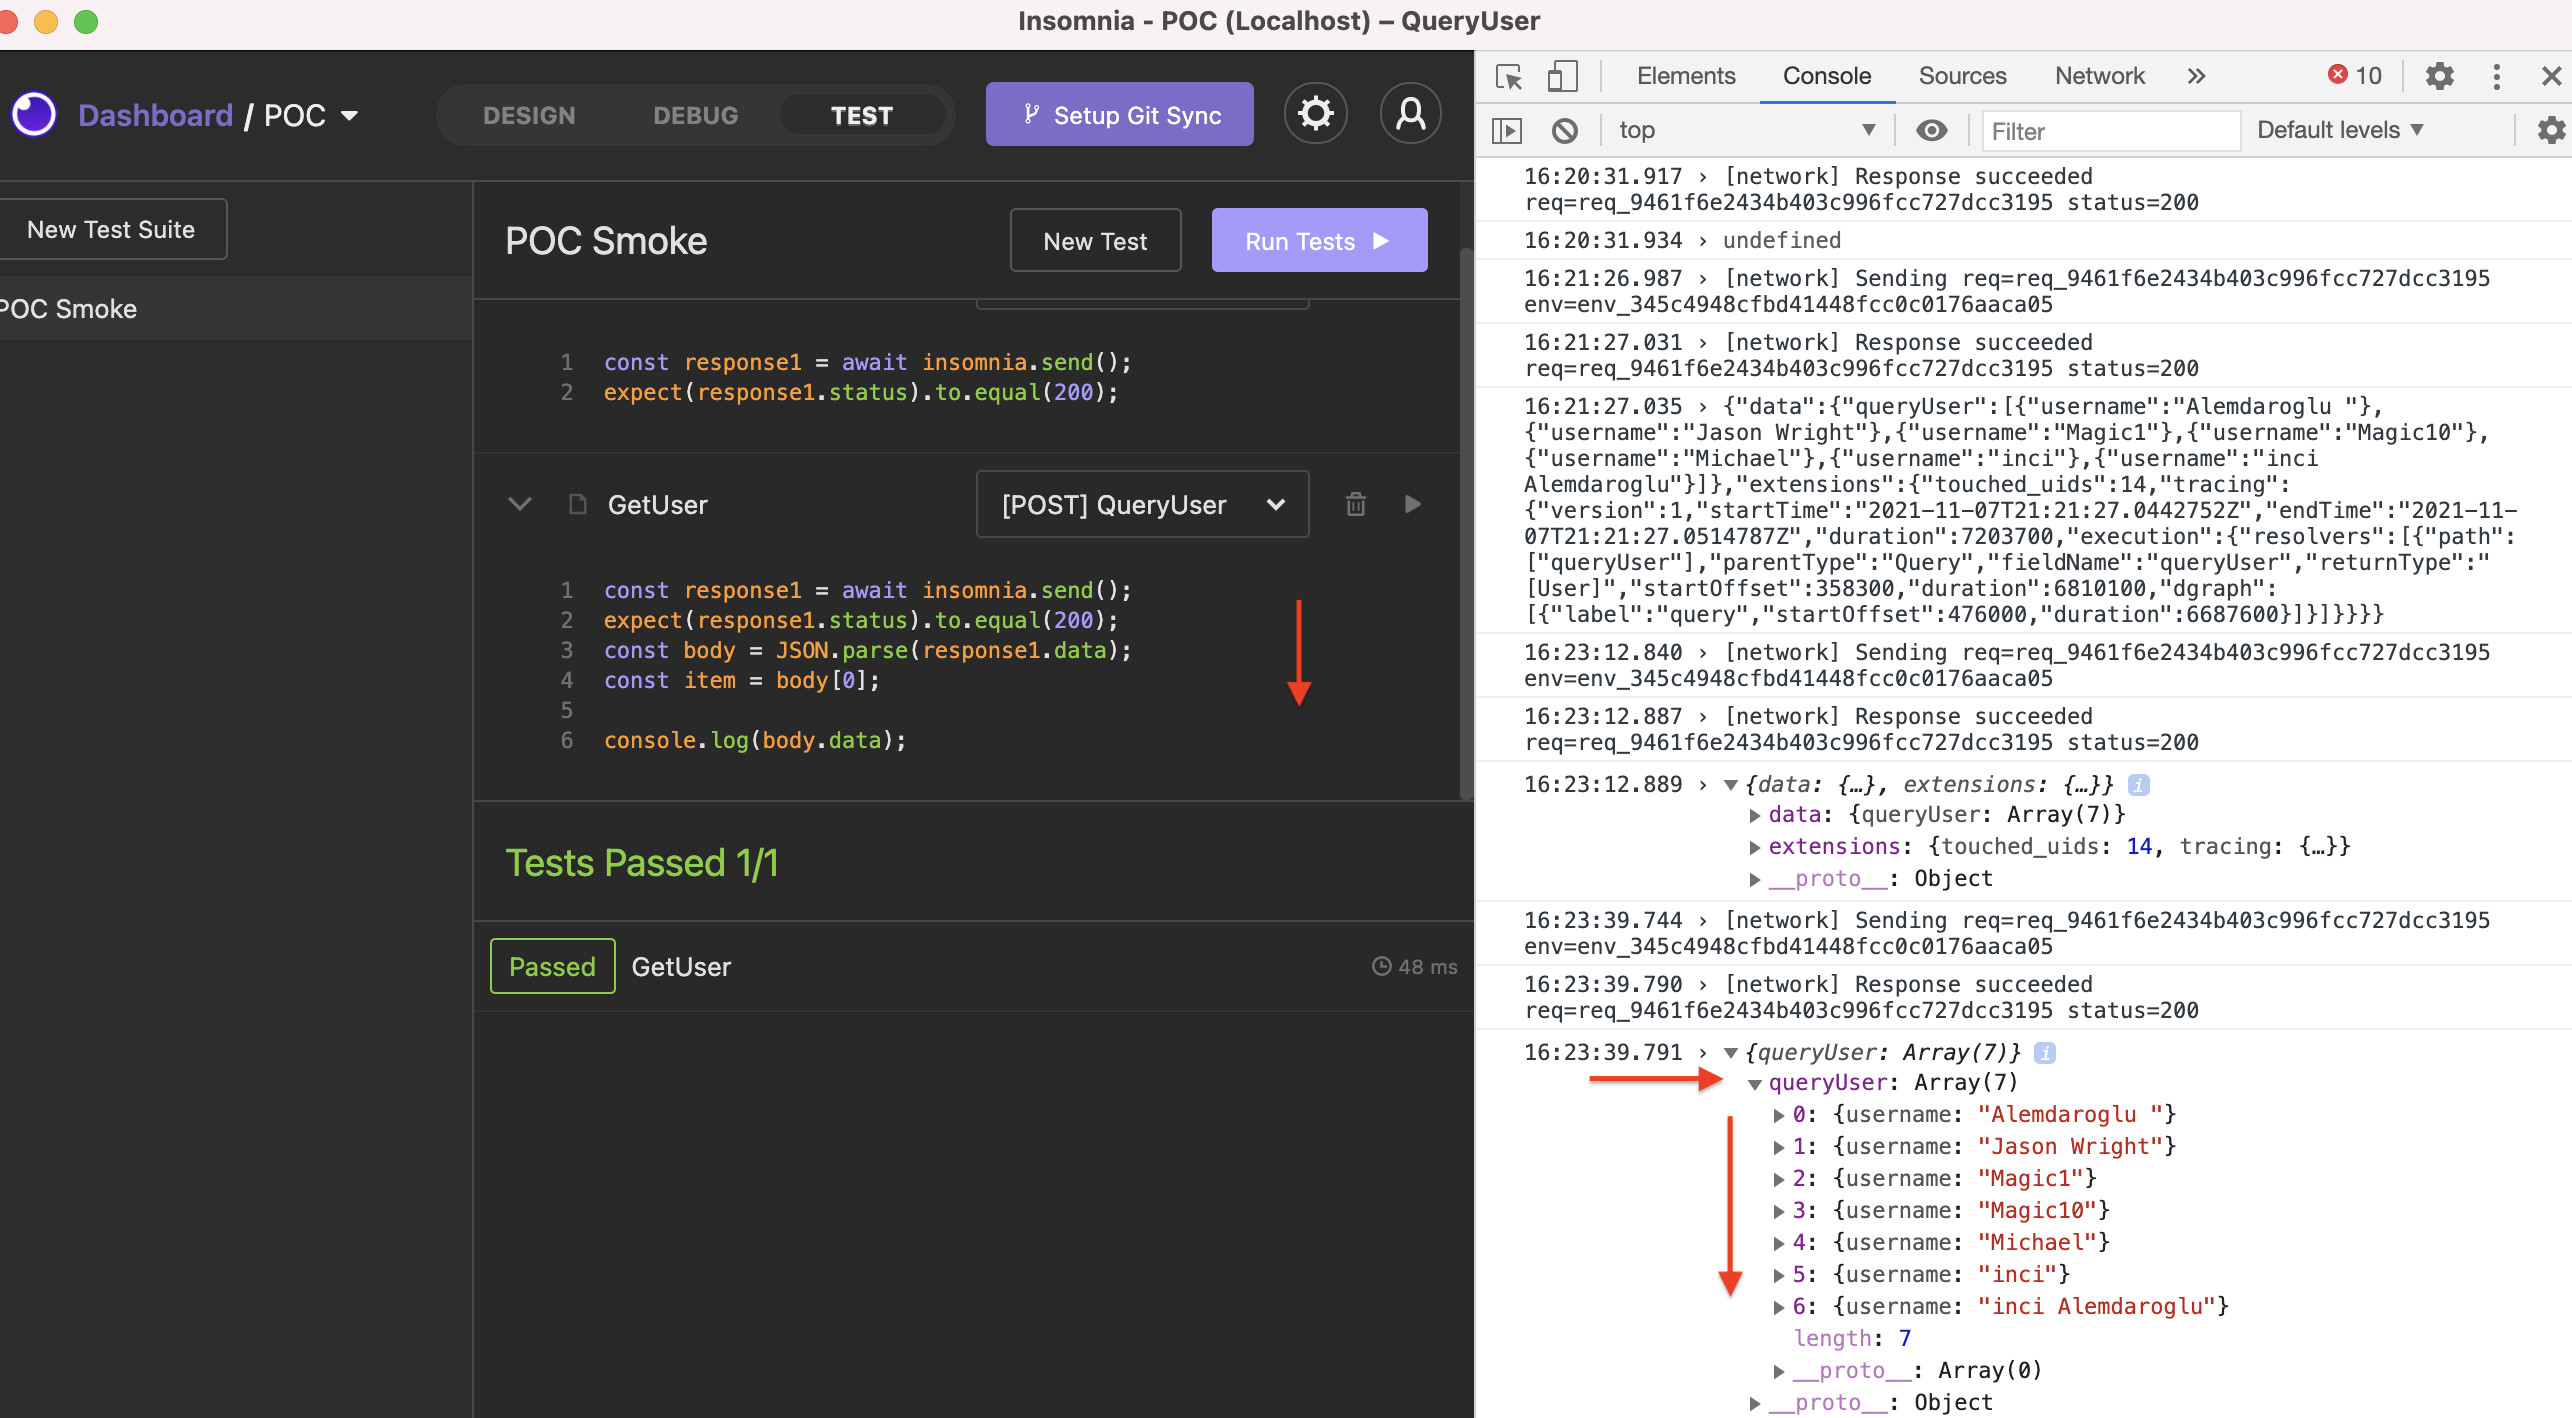
Task: Open DevTools customize menu via three dots
Action: pyautogui.click(x=2495, y=76)
